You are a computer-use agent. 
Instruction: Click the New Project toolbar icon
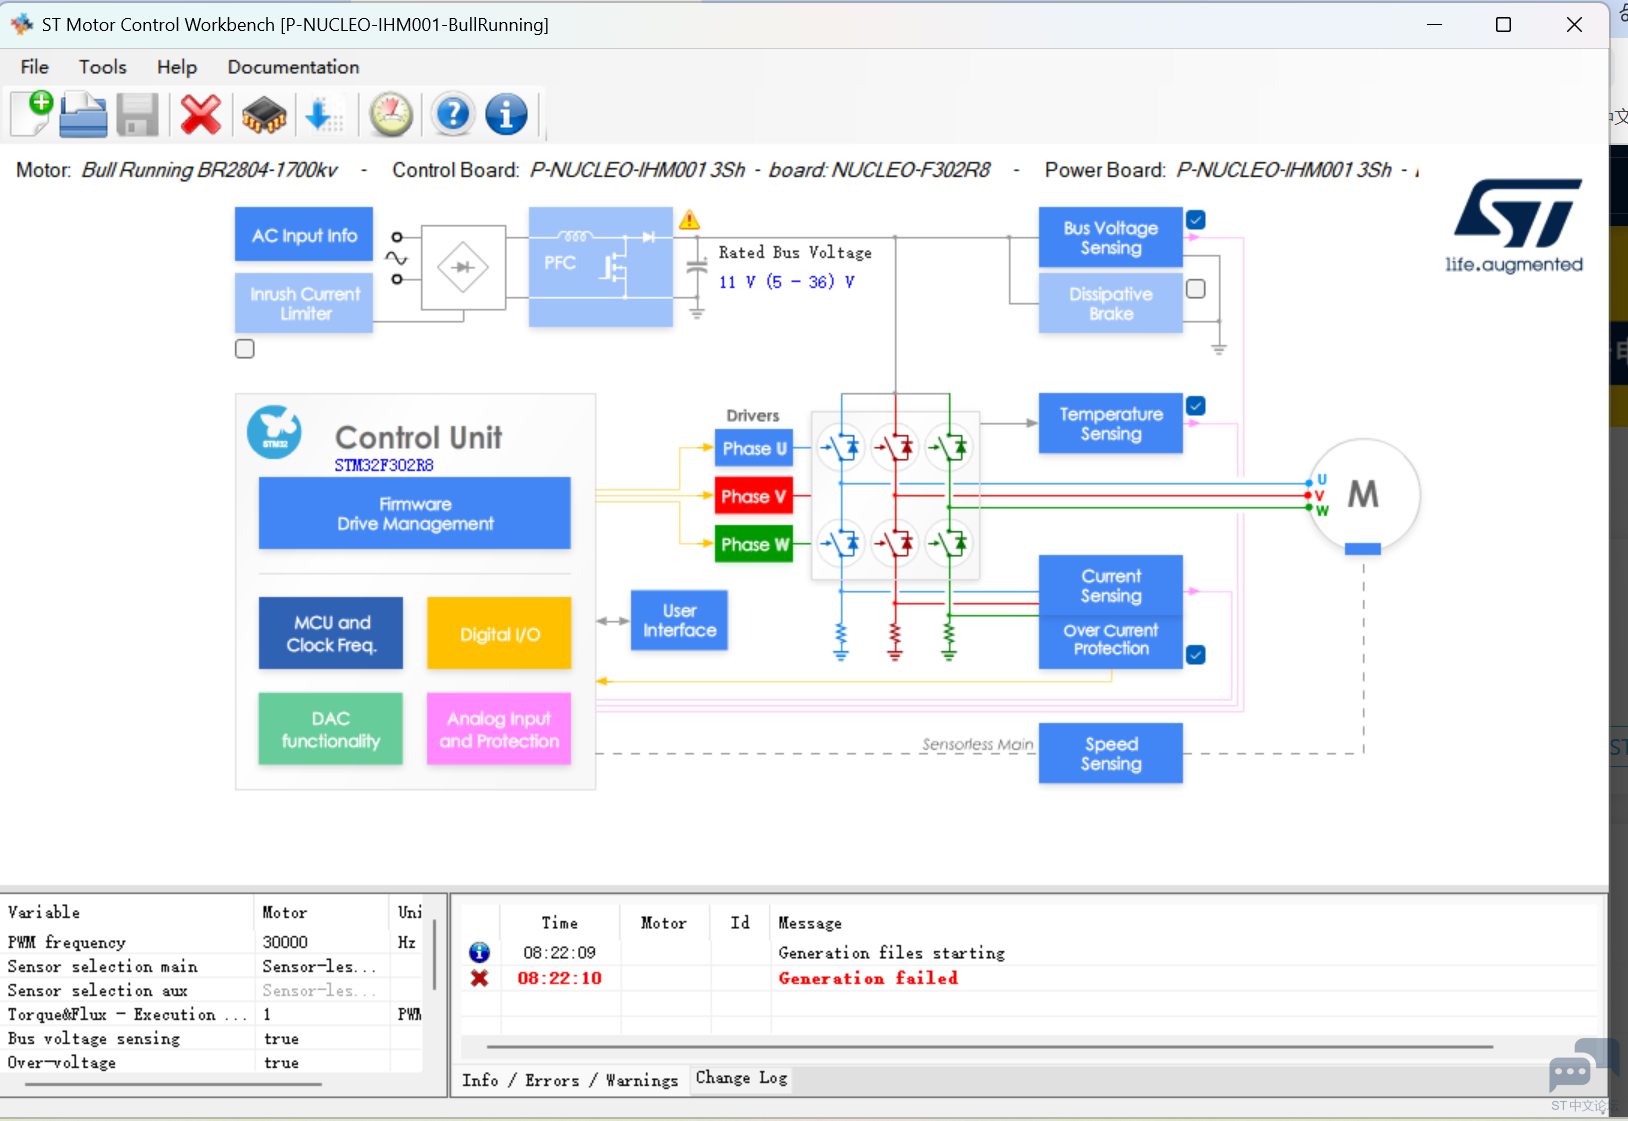pyautogui.click(x=32, y=114)
